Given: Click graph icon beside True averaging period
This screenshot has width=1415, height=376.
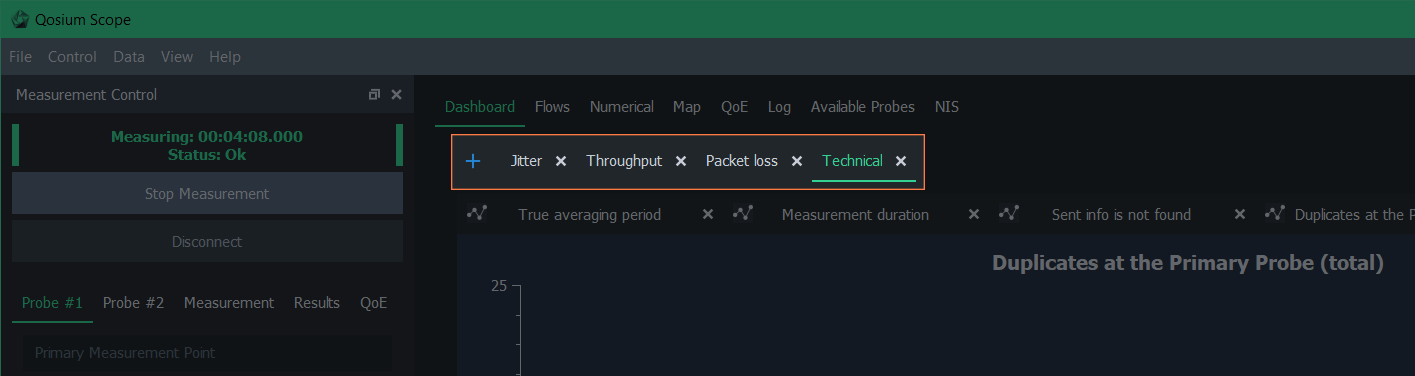Looking at the screenshot, I should (x=477, y=213).
